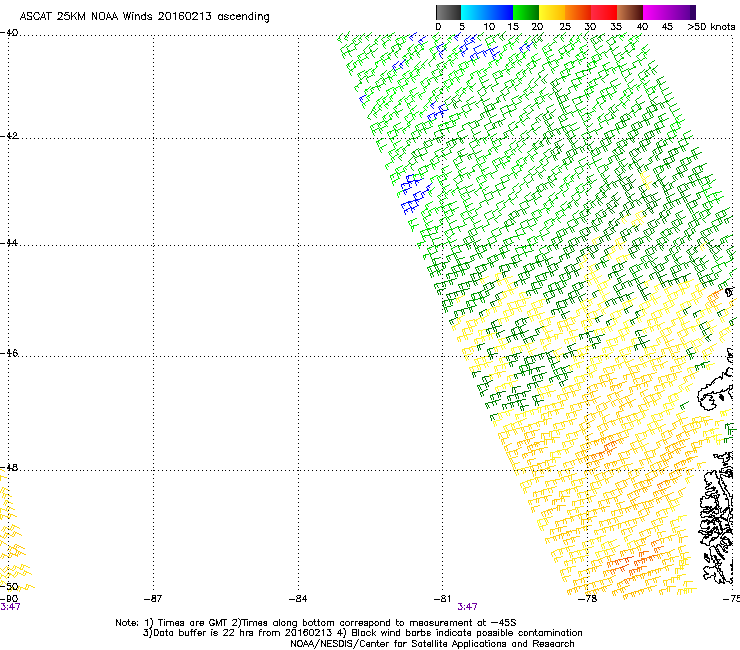
Task: Click the -84 longitude axis label
Action: click(x=298, y=599)
